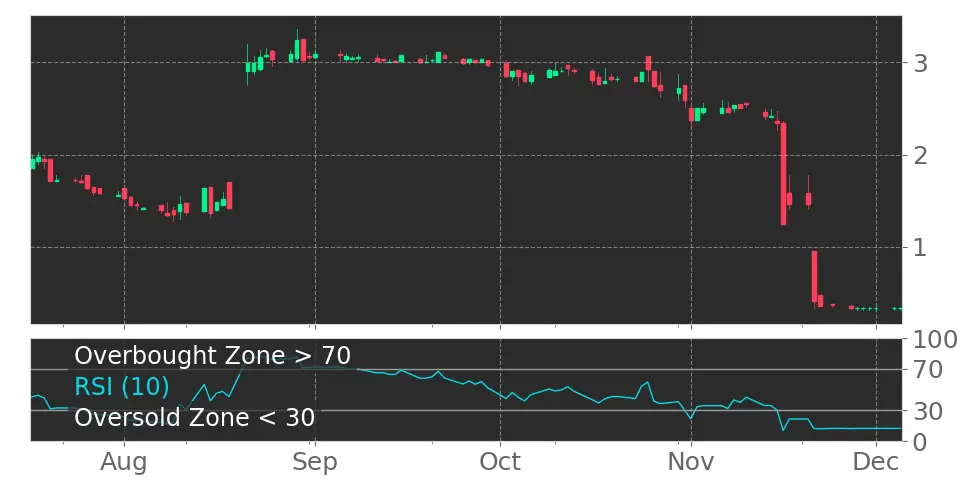
Task: Select the fourth date label on the time axis
Action: pyautogui.click(x=691, y=462)
